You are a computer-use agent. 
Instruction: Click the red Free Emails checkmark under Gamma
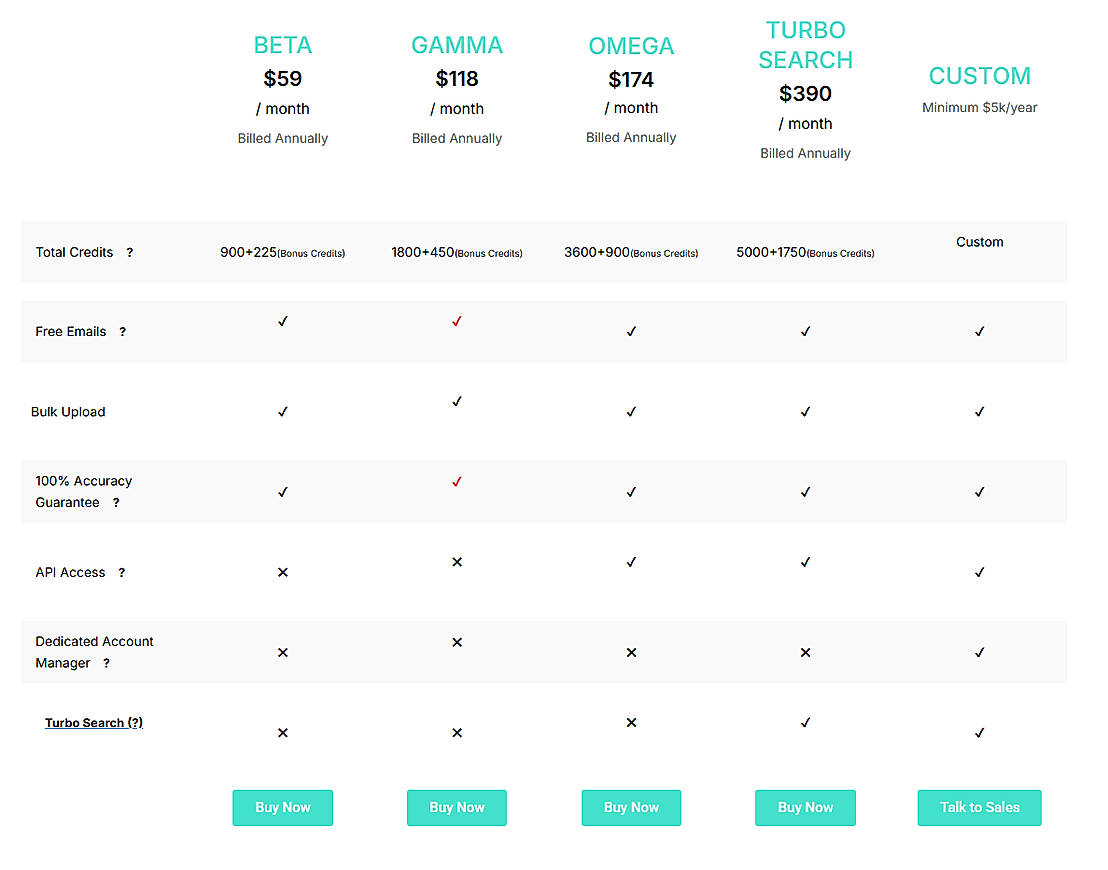[x=457, y=322]
